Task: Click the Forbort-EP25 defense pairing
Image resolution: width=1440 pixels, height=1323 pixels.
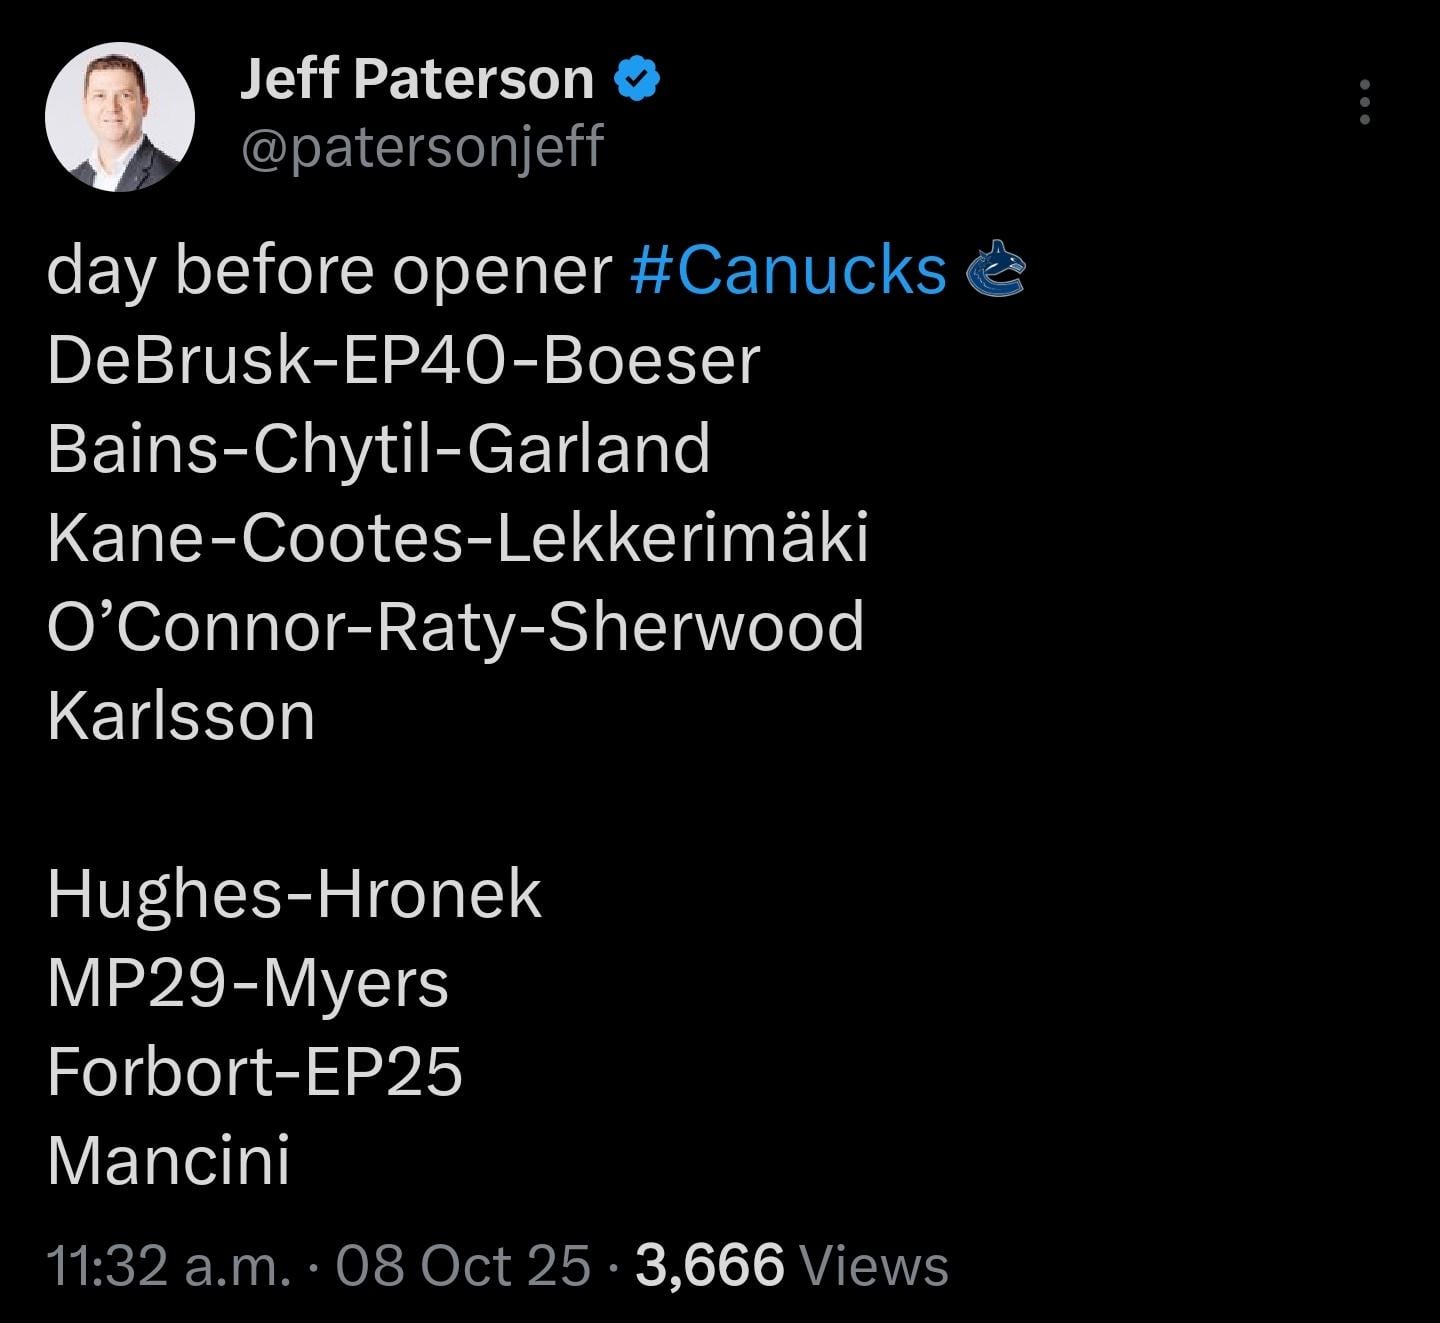Action: coord(254,1072)
